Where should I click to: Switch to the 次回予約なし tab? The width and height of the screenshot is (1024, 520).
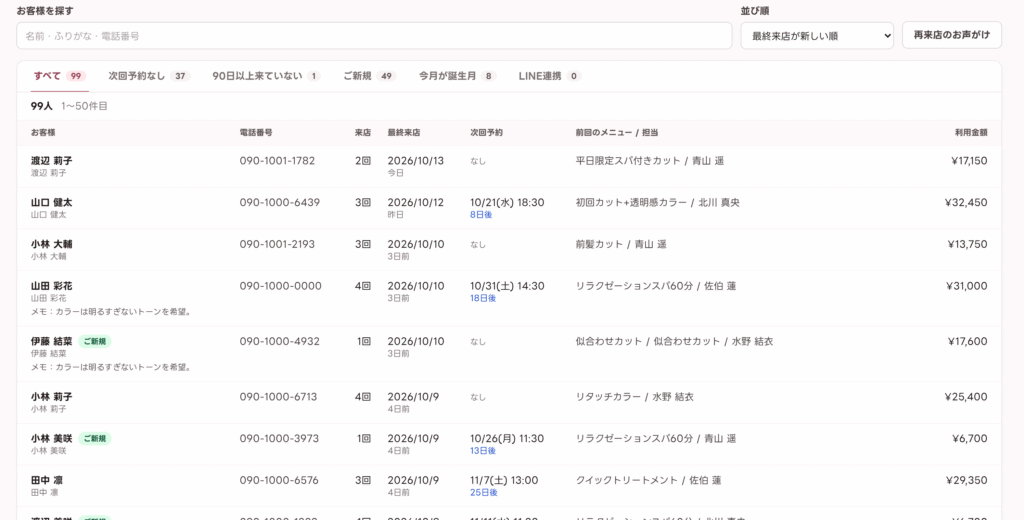click(x=149, y=76)
